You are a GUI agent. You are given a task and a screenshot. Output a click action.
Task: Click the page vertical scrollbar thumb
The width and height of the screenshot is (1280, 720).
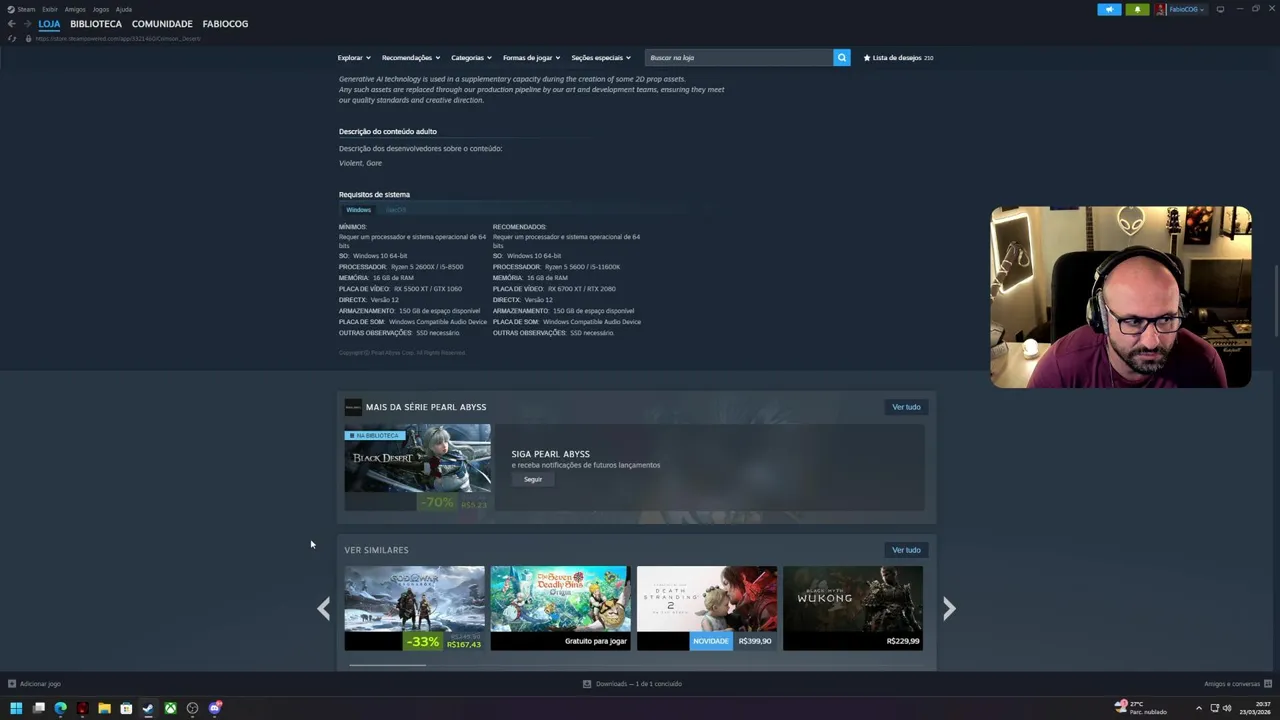tap(1276, 300)
